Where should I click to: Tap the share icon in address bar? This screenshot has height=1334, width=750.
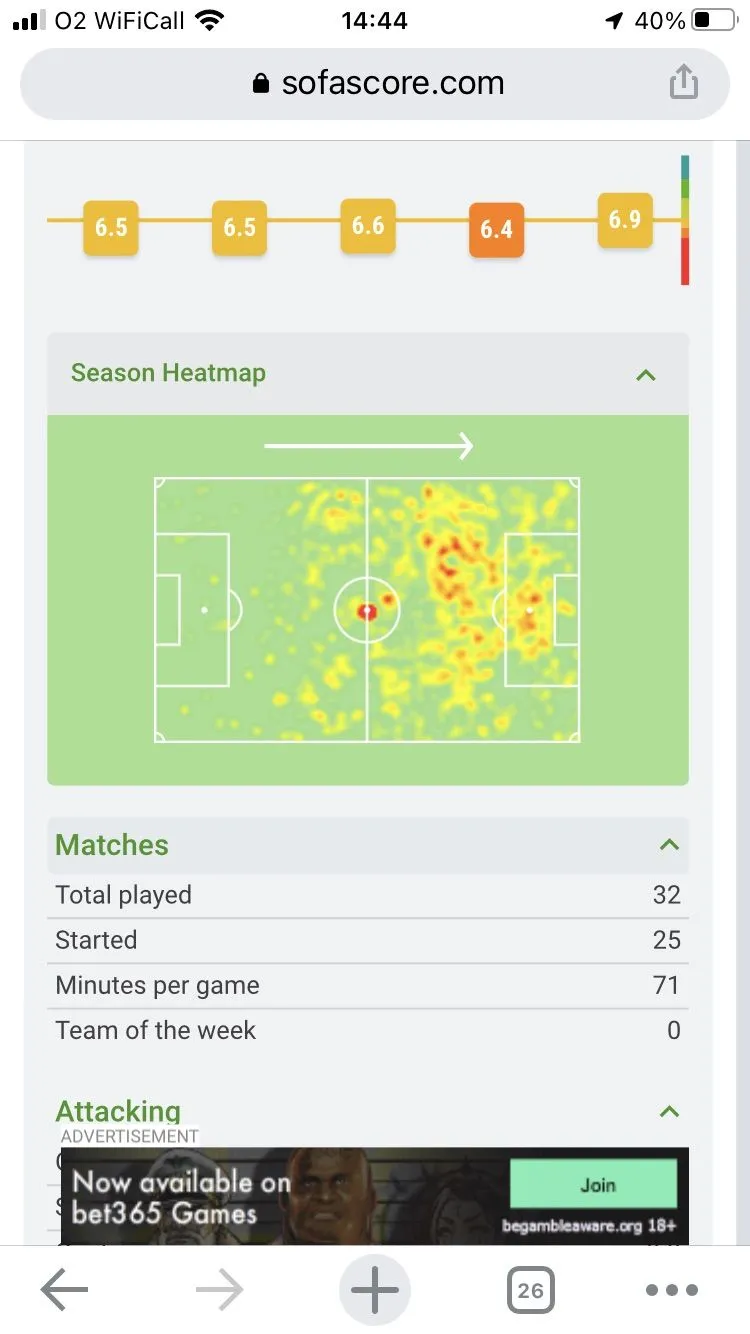(x=683, y=82)
